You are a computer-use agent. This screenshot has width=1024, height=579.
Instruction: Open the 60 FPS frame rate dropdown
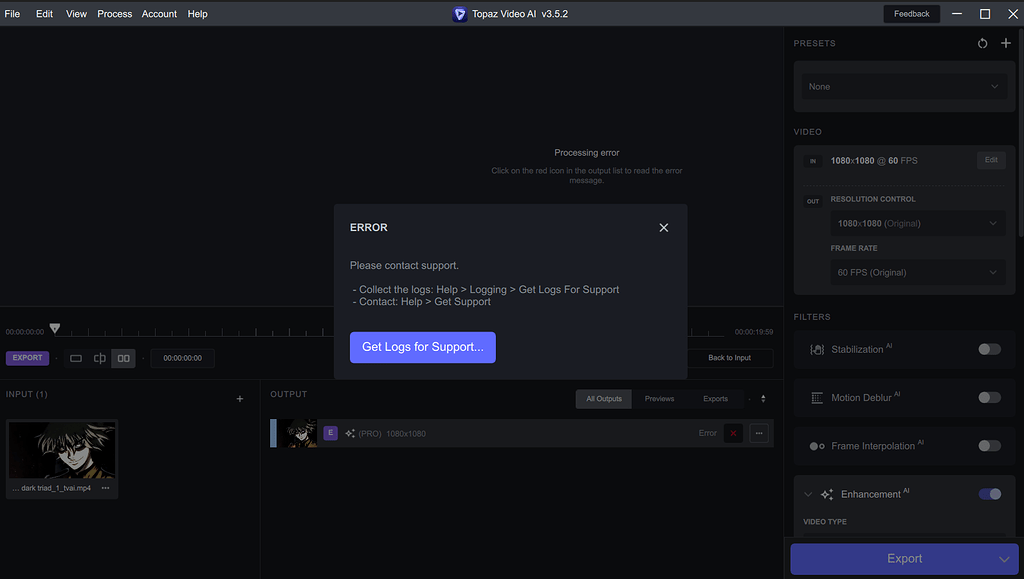tap(917, 272)
